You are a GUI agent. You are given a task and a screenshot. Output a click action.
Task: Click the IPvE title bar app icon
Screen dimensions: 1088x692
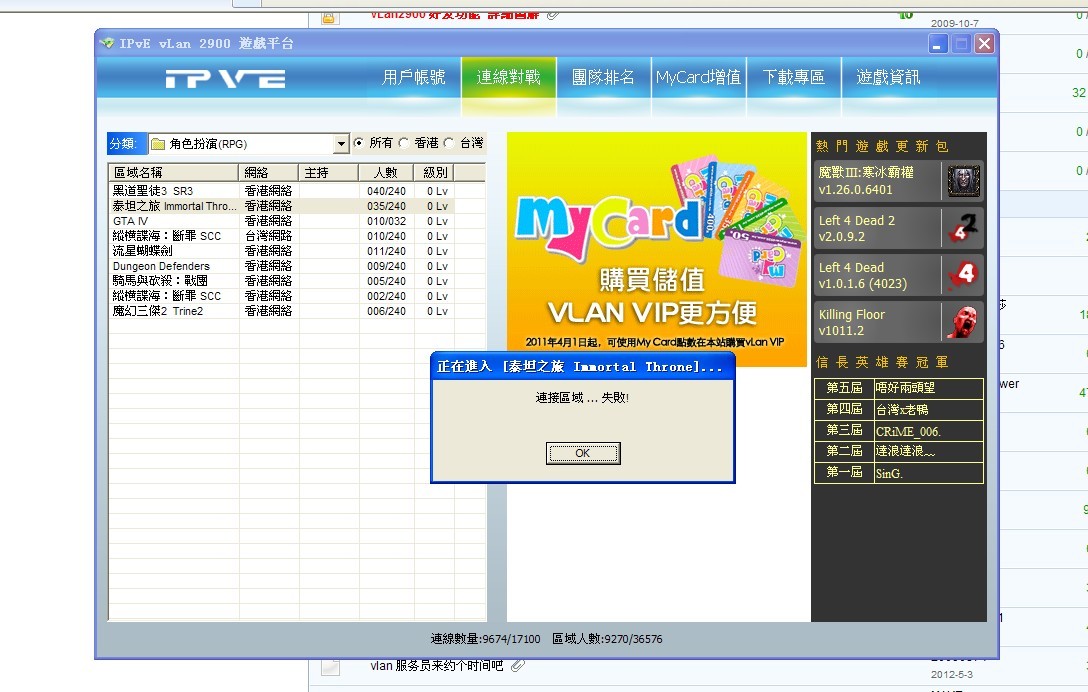click(x=108, y=44)
